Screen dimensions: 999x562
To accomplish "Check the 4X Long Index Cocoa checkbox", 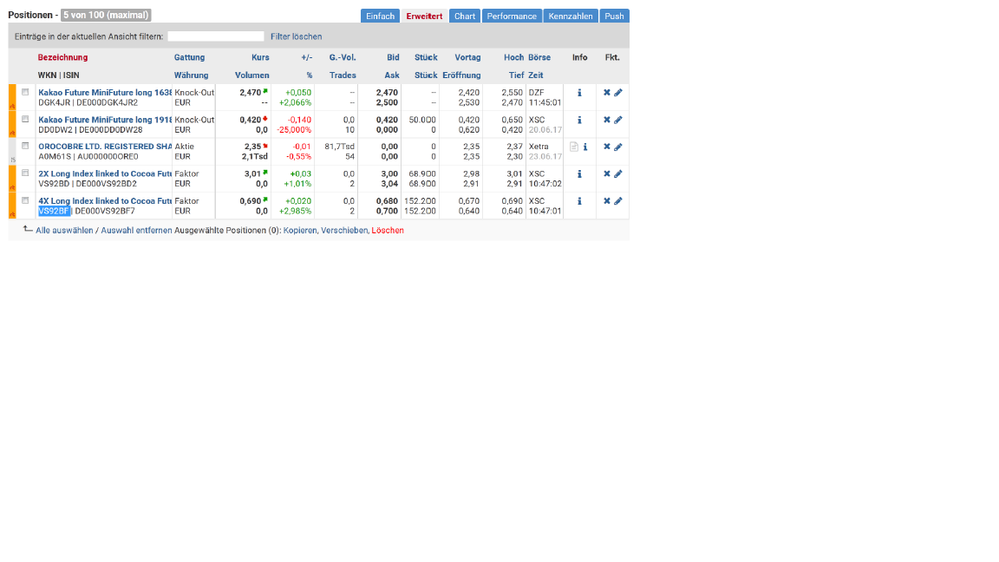I will (x=26, y=200).
